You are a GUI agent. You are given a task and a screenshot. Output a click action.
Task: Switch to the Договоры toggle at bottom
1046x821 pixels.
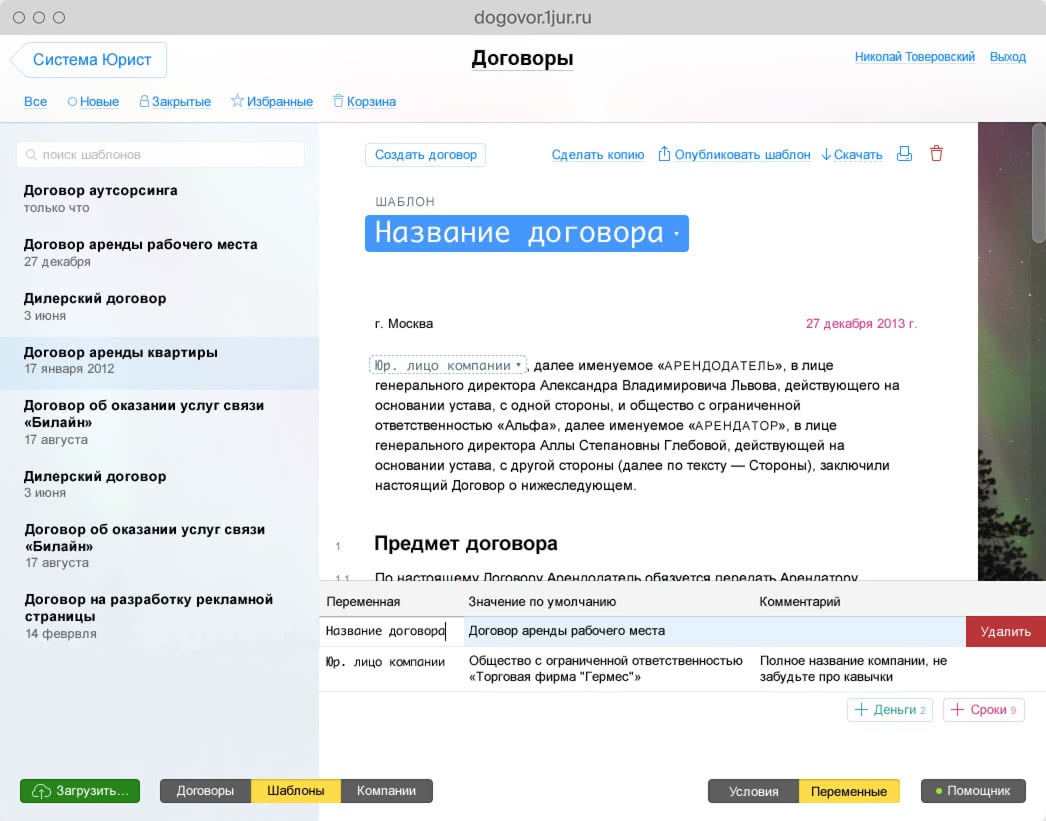[205, 791]
